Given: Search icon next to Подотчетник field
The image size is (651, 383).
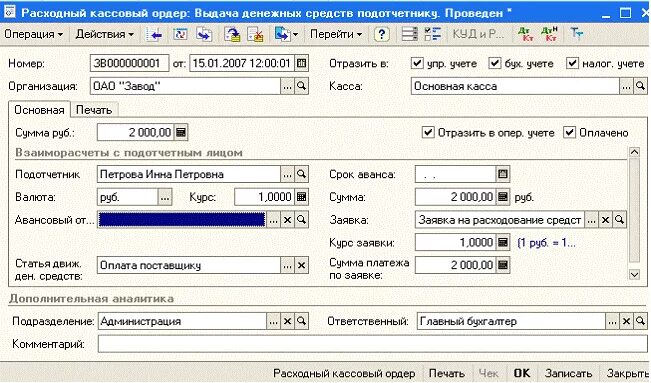Looking at the screenshot, I should click(x=301, y=174).
